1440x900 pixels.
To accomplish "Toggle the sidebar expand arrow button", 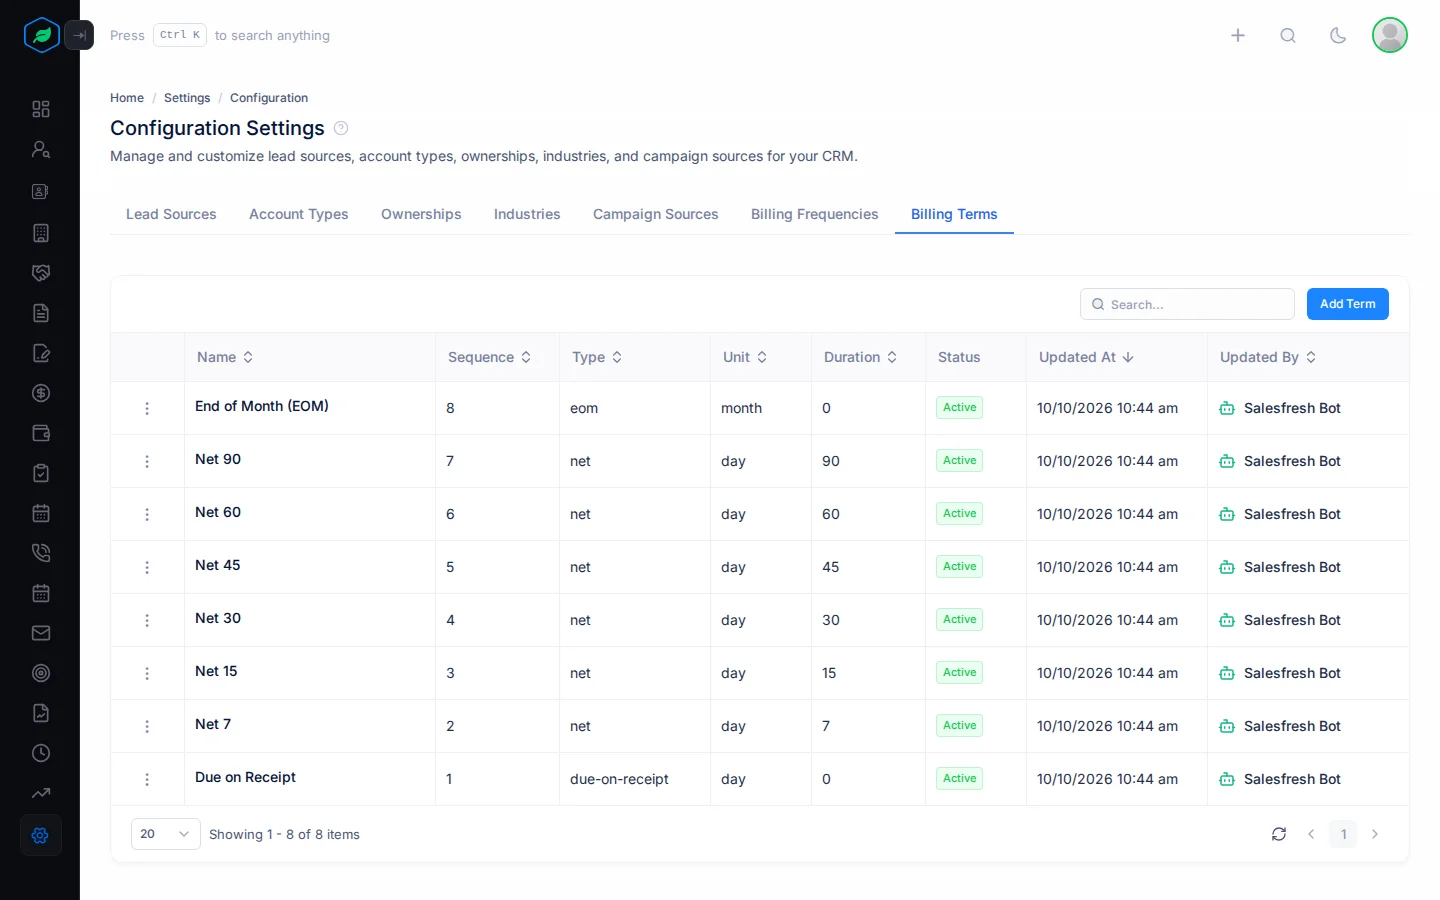I will tap(79, 35).
